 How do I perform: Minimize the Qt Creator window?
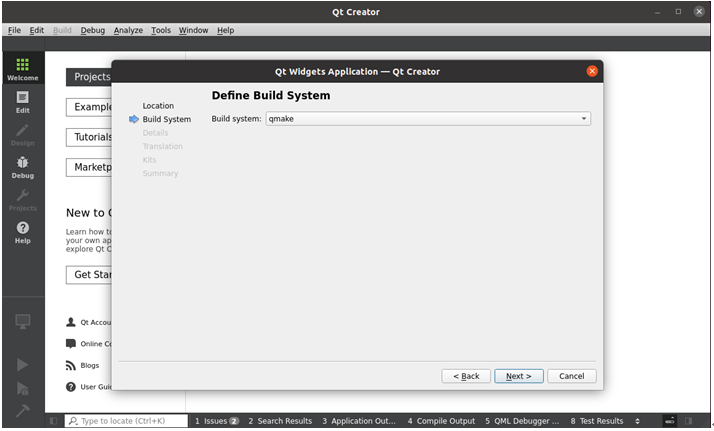657,12
